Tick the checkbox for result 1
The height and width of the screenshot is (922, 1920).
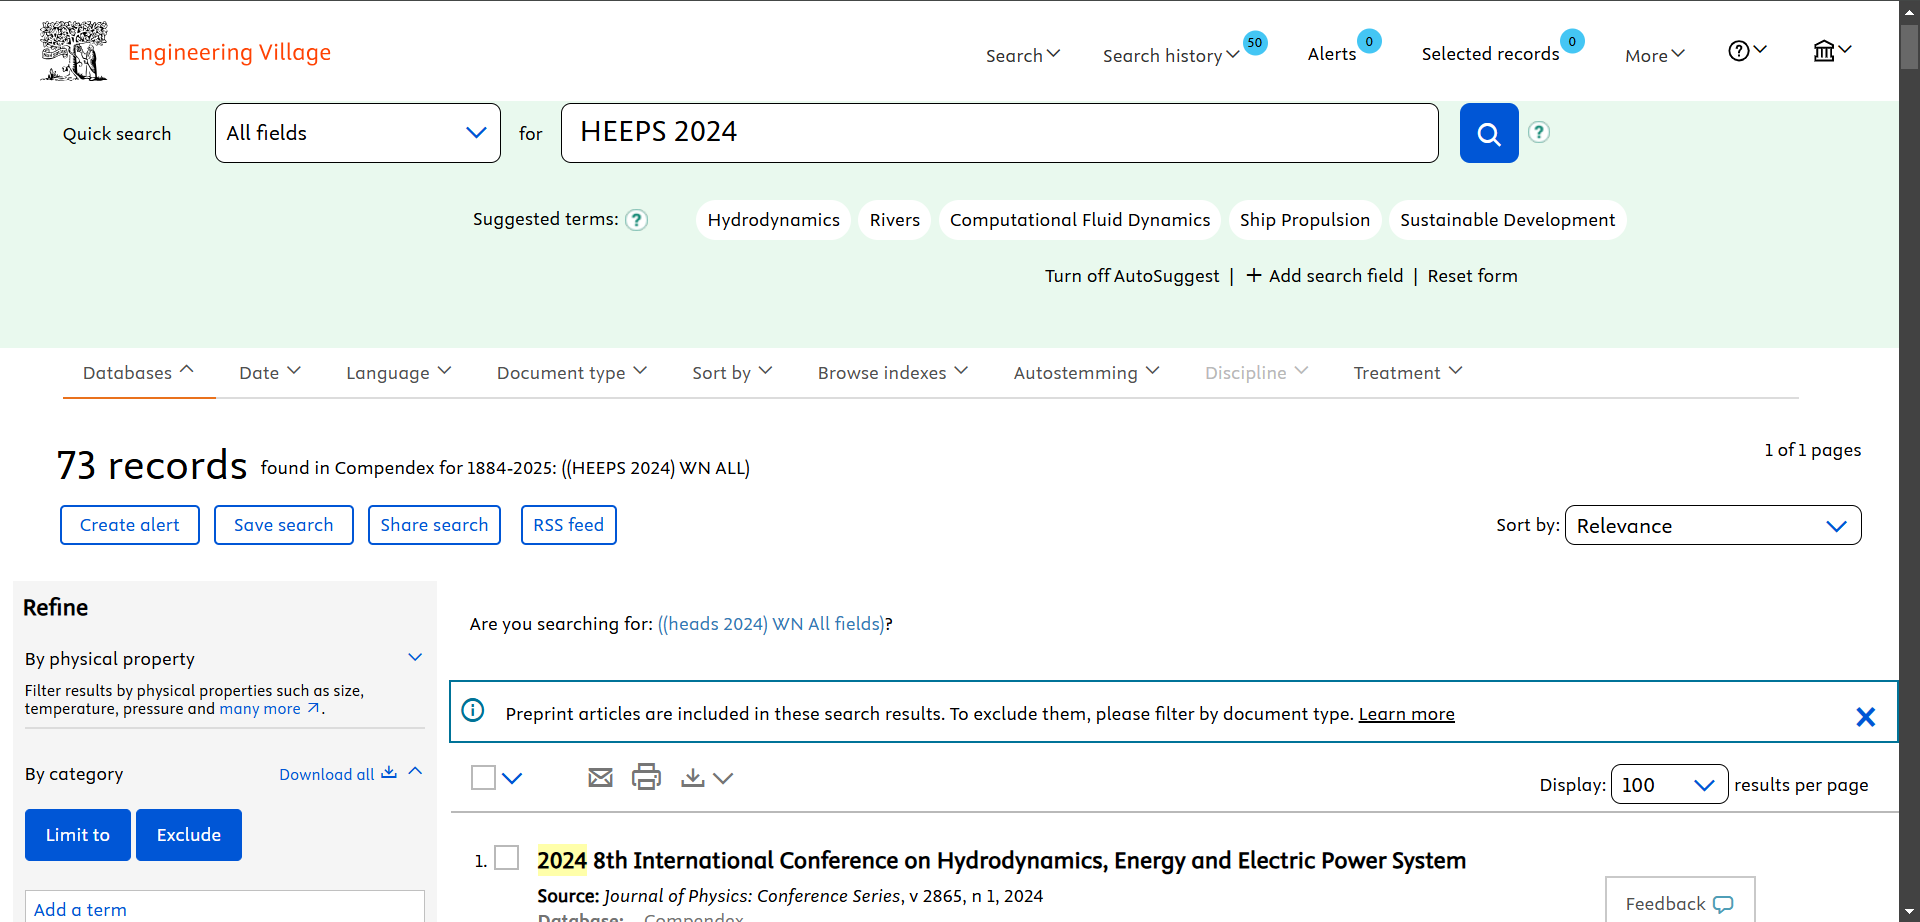point(507,858)
